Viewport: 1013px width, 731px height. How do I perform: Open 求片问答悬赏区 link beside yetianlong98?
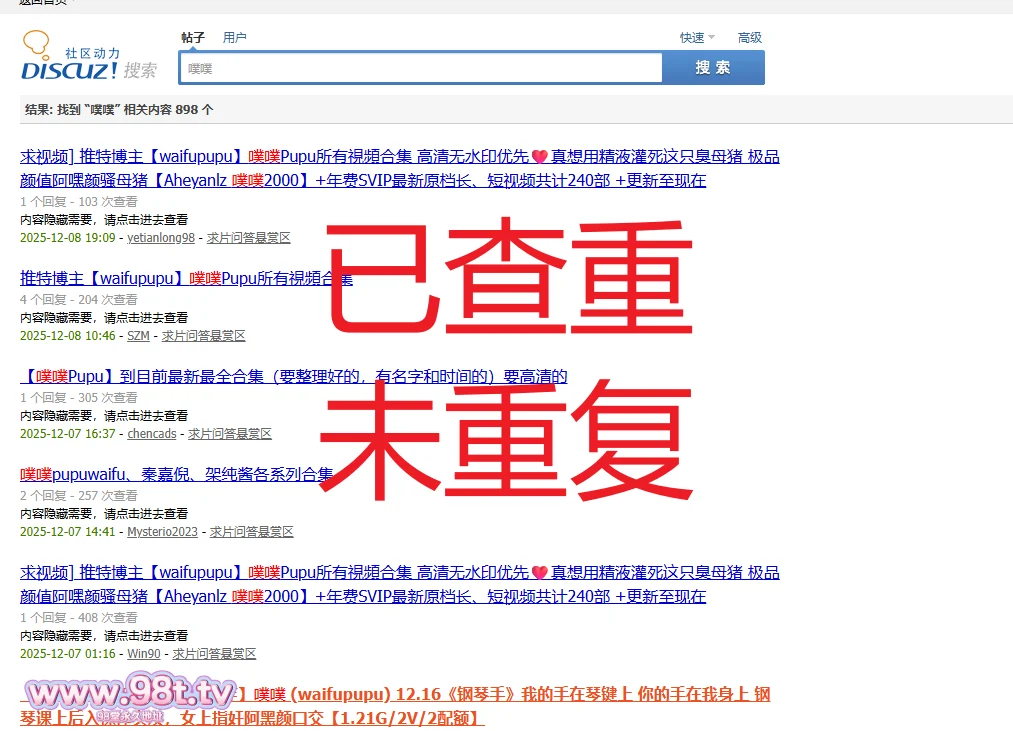click(249, 238)
